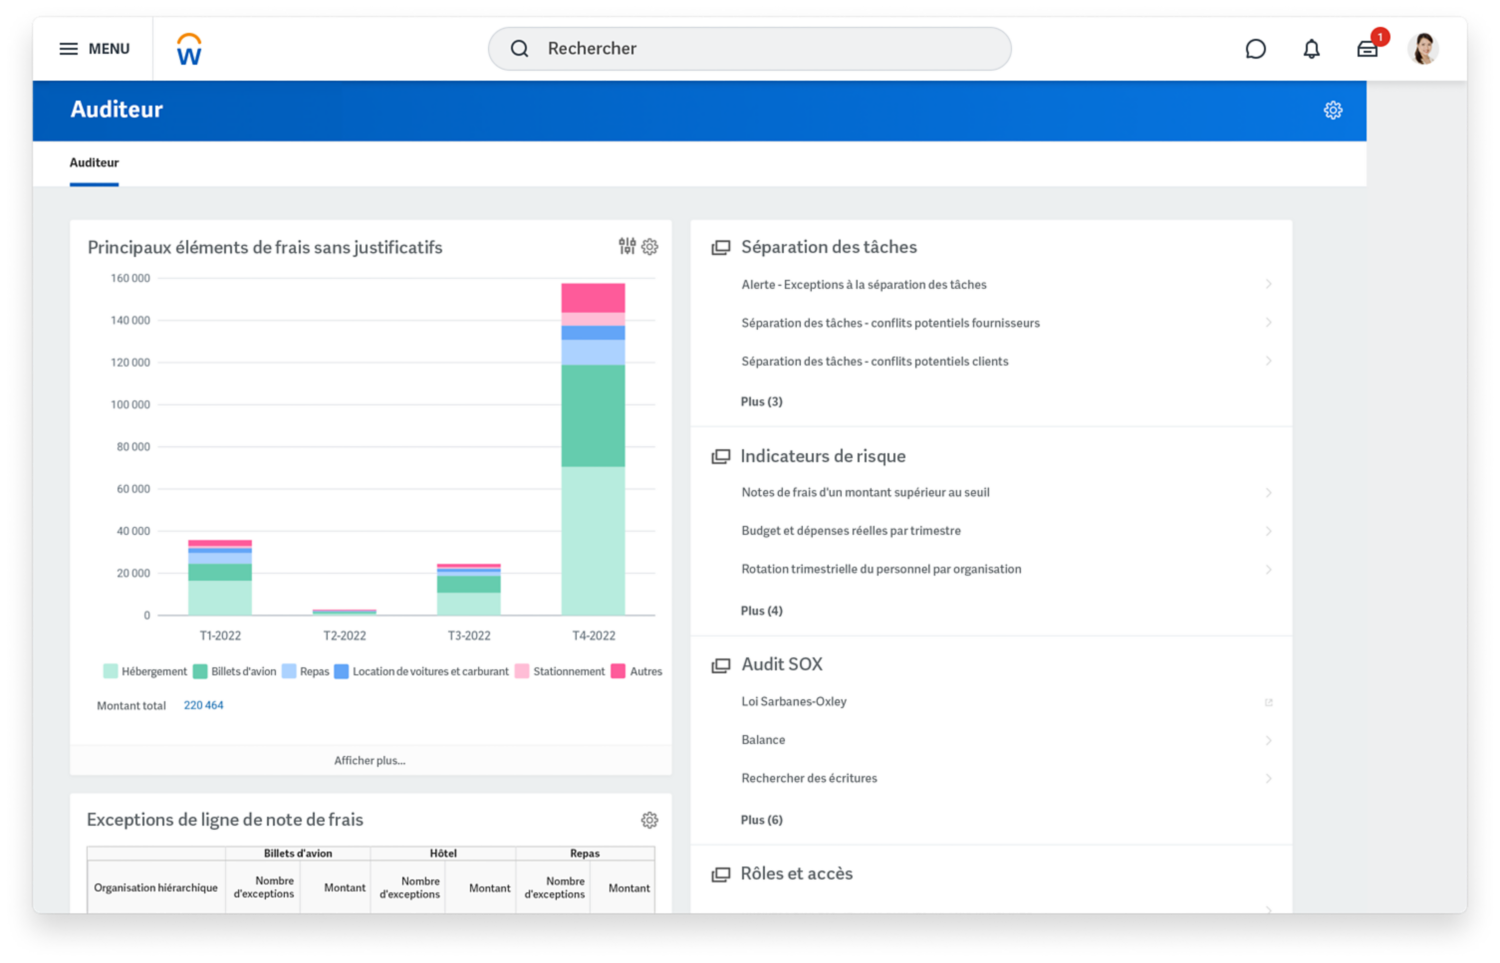Toggle Hébergement legend swatch in chart
The width and height of the screenshot is (1500, 963).
(111, 671)
